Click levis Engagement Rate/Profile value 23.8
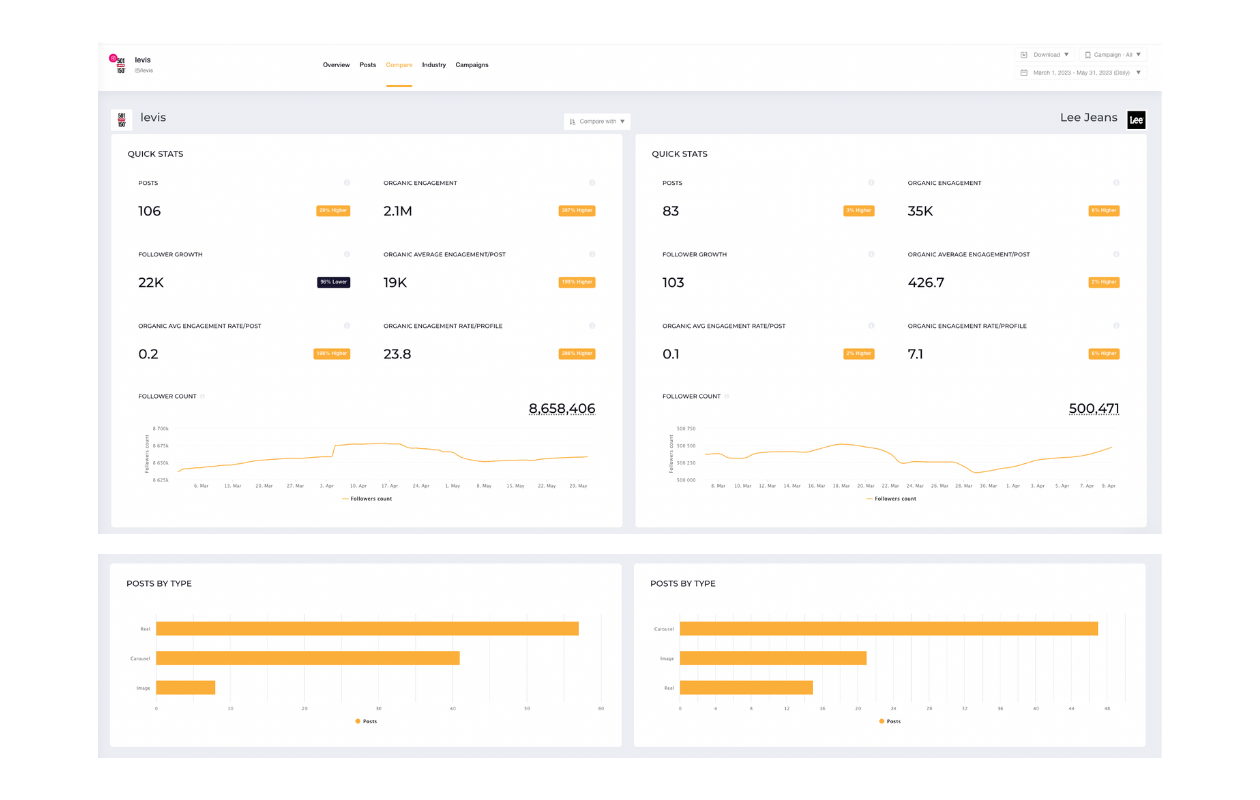This screenshot has width=1260, height=800. coord(397,354)
